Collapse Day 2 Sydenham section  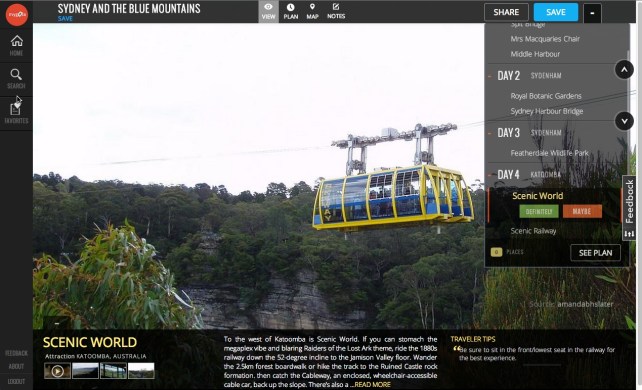tap(490, 76)
